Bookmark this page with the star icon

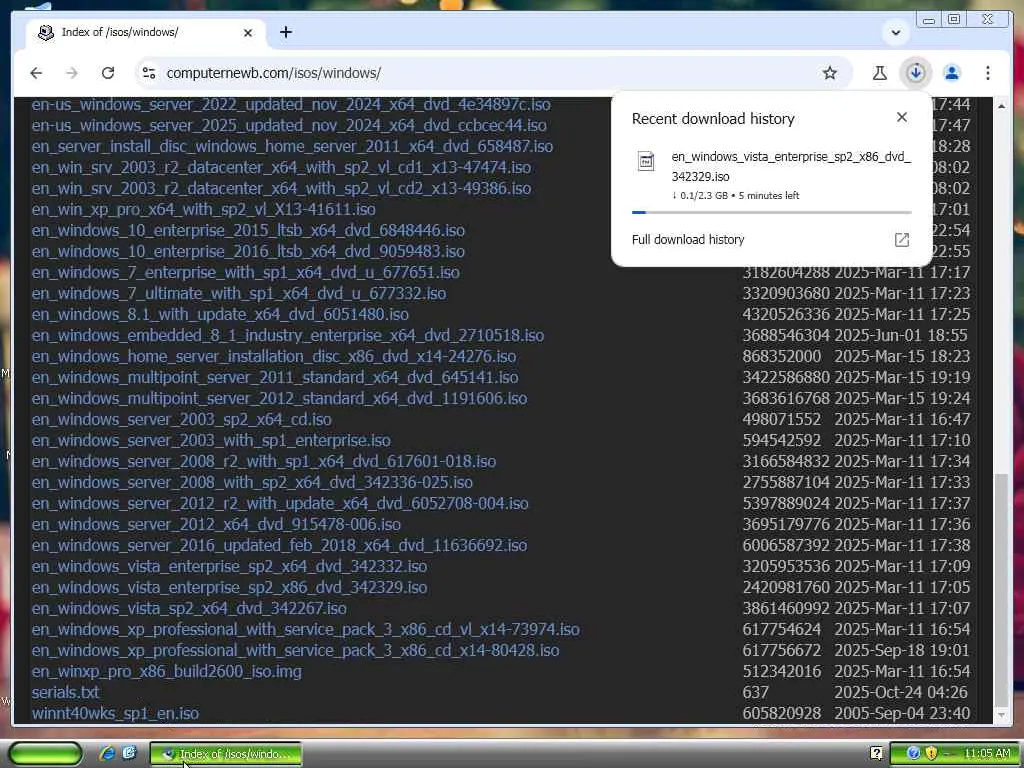pyautogui.click(x=829, y=73)
